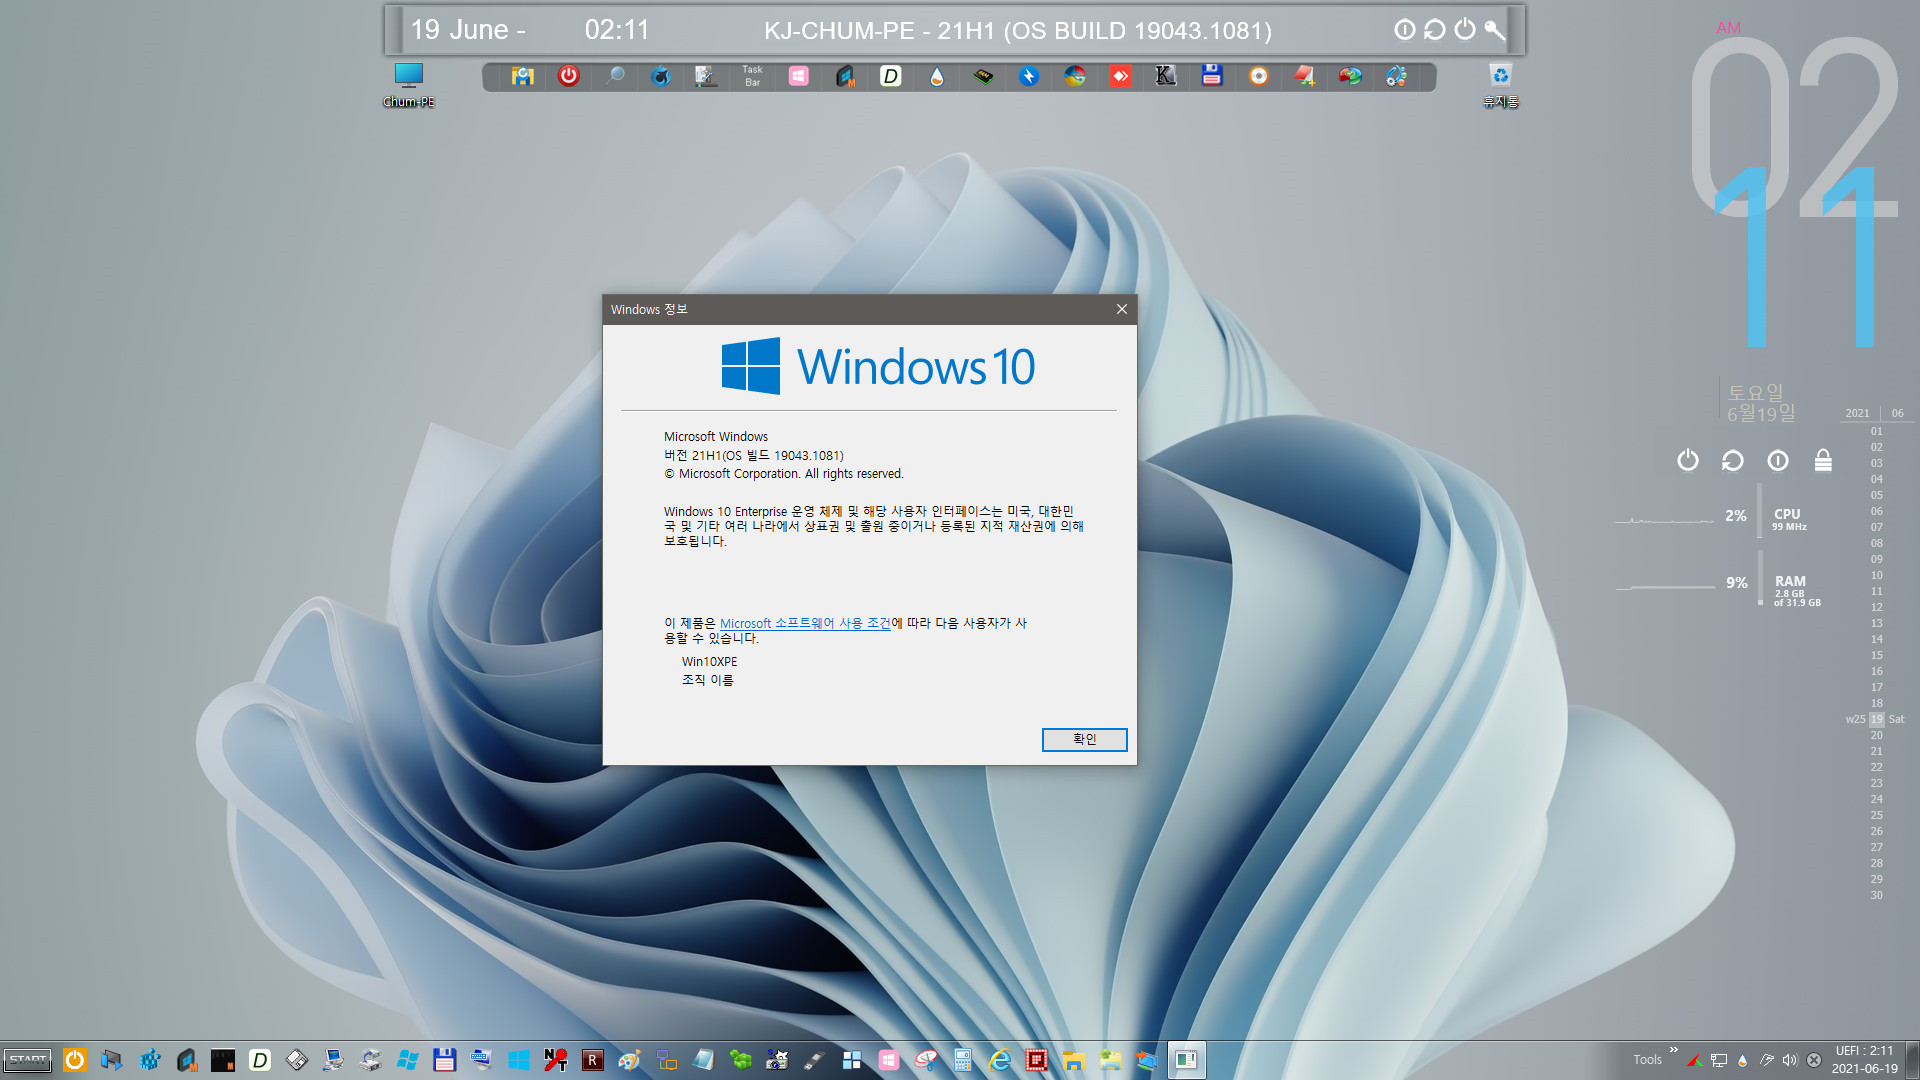This screenshot has width=1920, height=1080.
Task: Click the Task Bar item in top dock
Action: point(752,76)
